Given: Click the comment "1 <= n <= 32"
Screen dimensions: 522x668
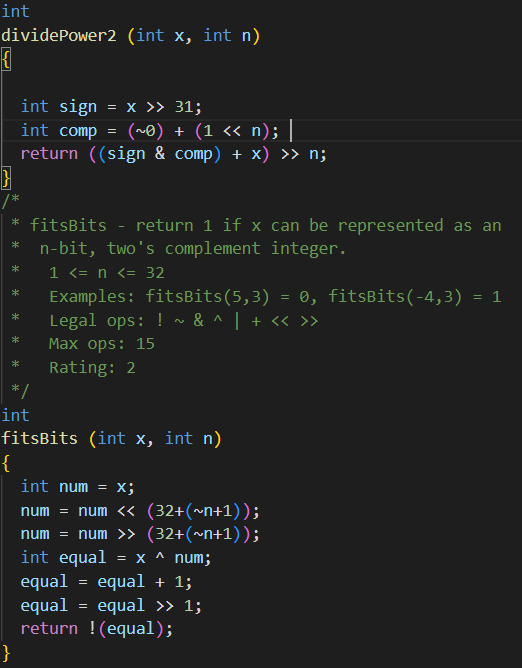Looking at the screenshot, I should pos(107,273).
